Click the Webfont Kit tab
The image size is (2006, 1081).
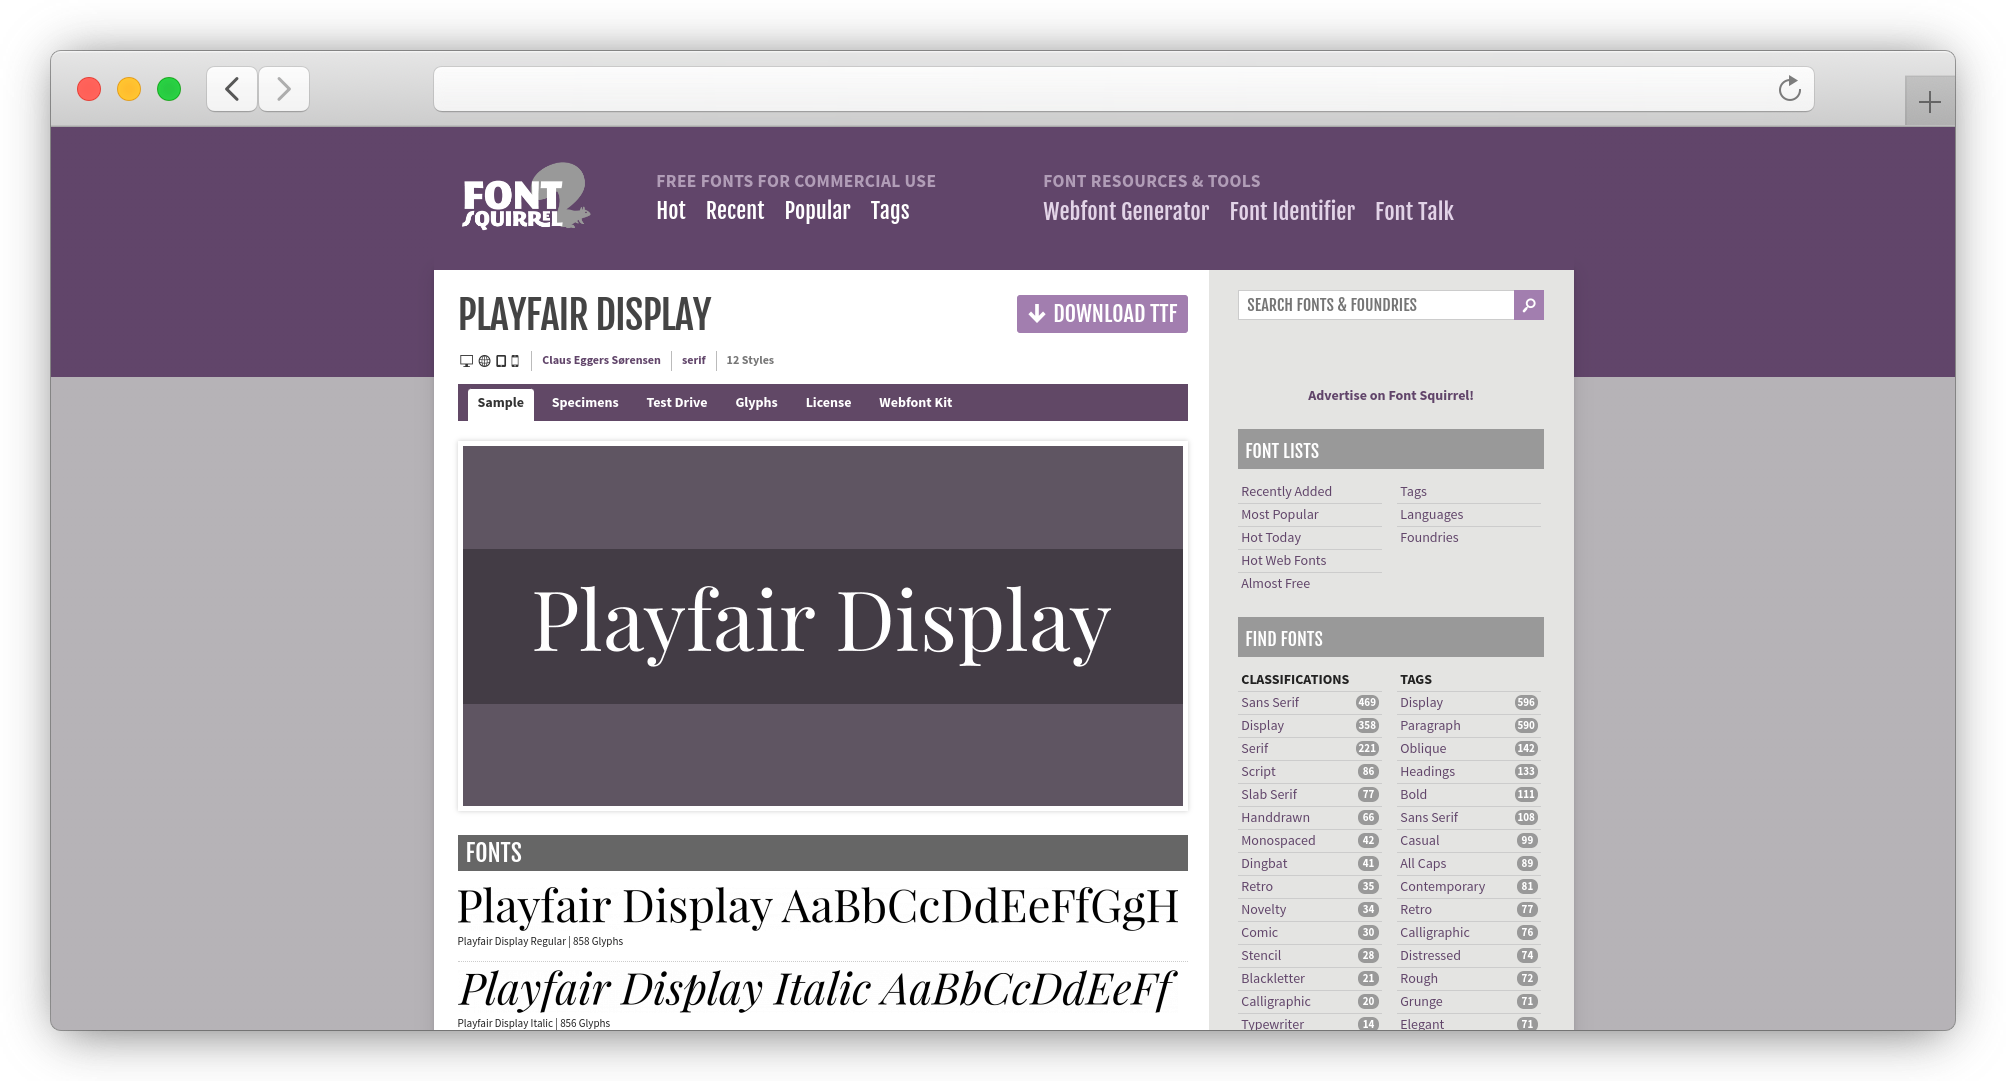coord(917,402)
